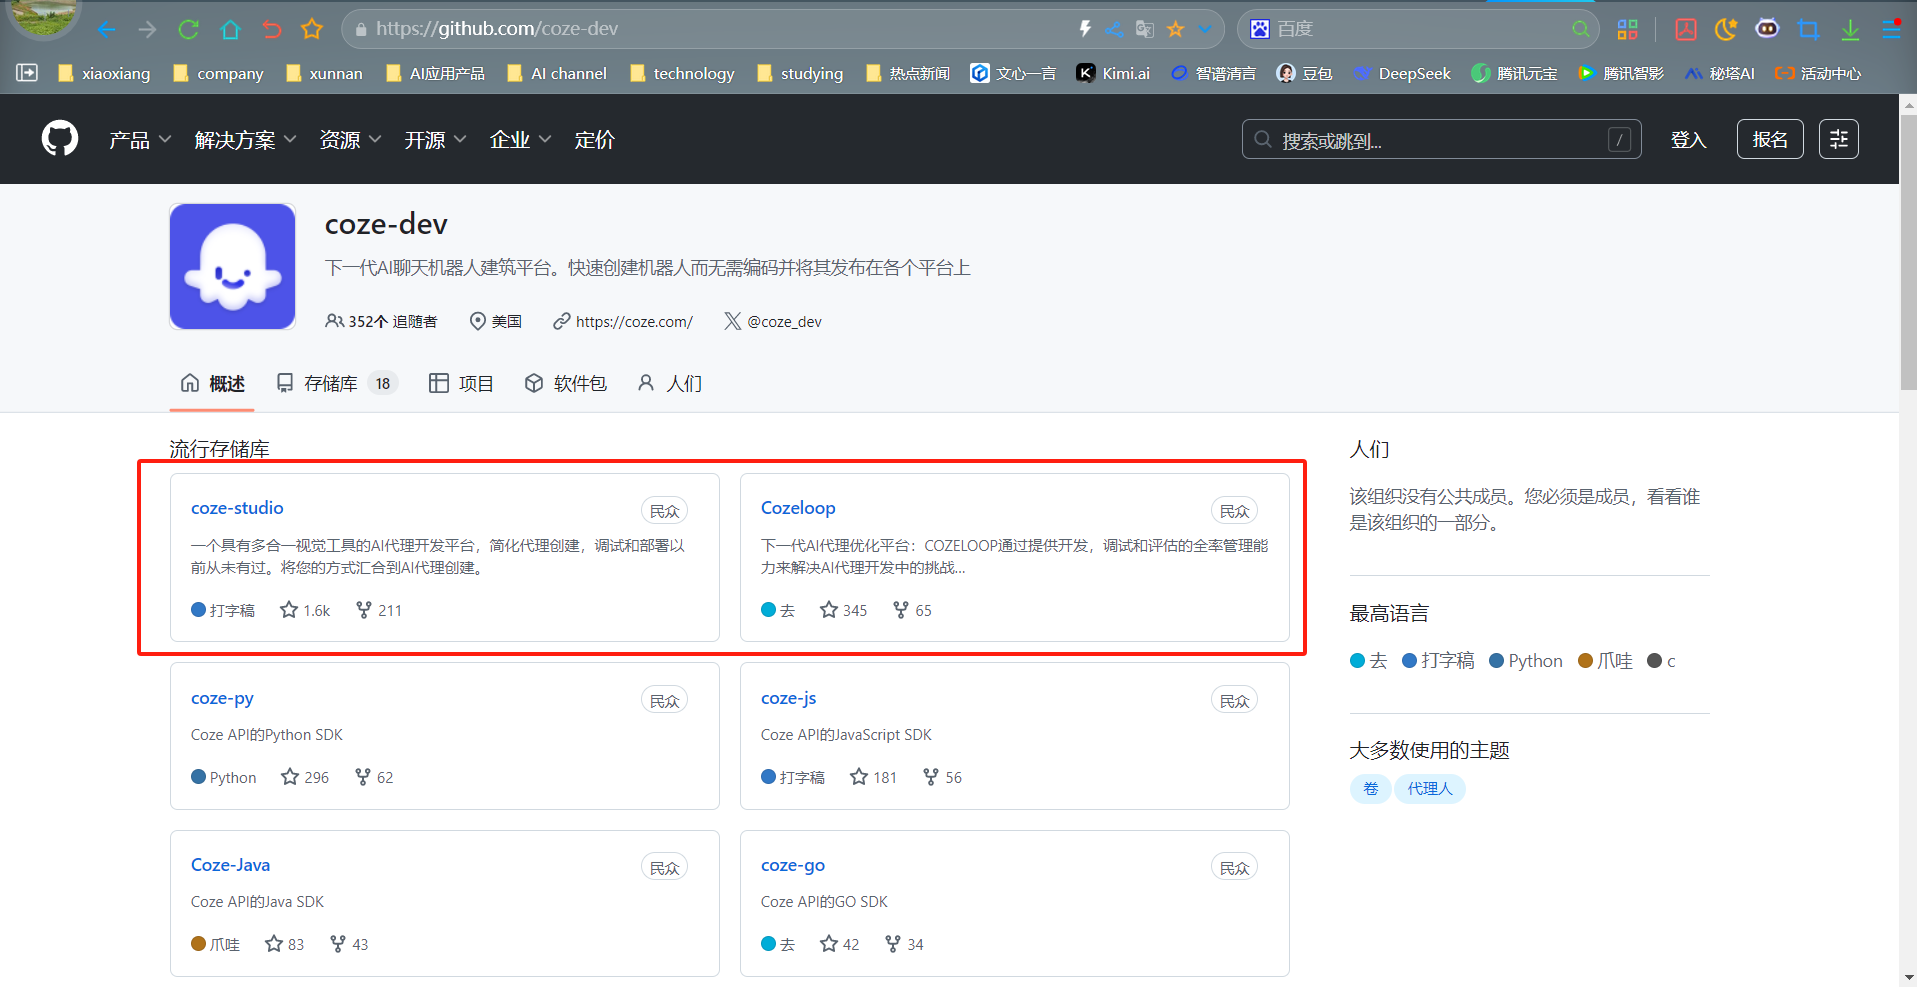Image resolution: width=1917 pixels, height=987 pixels.
Task: Open the Coze-Java repository
Action: 230,865
